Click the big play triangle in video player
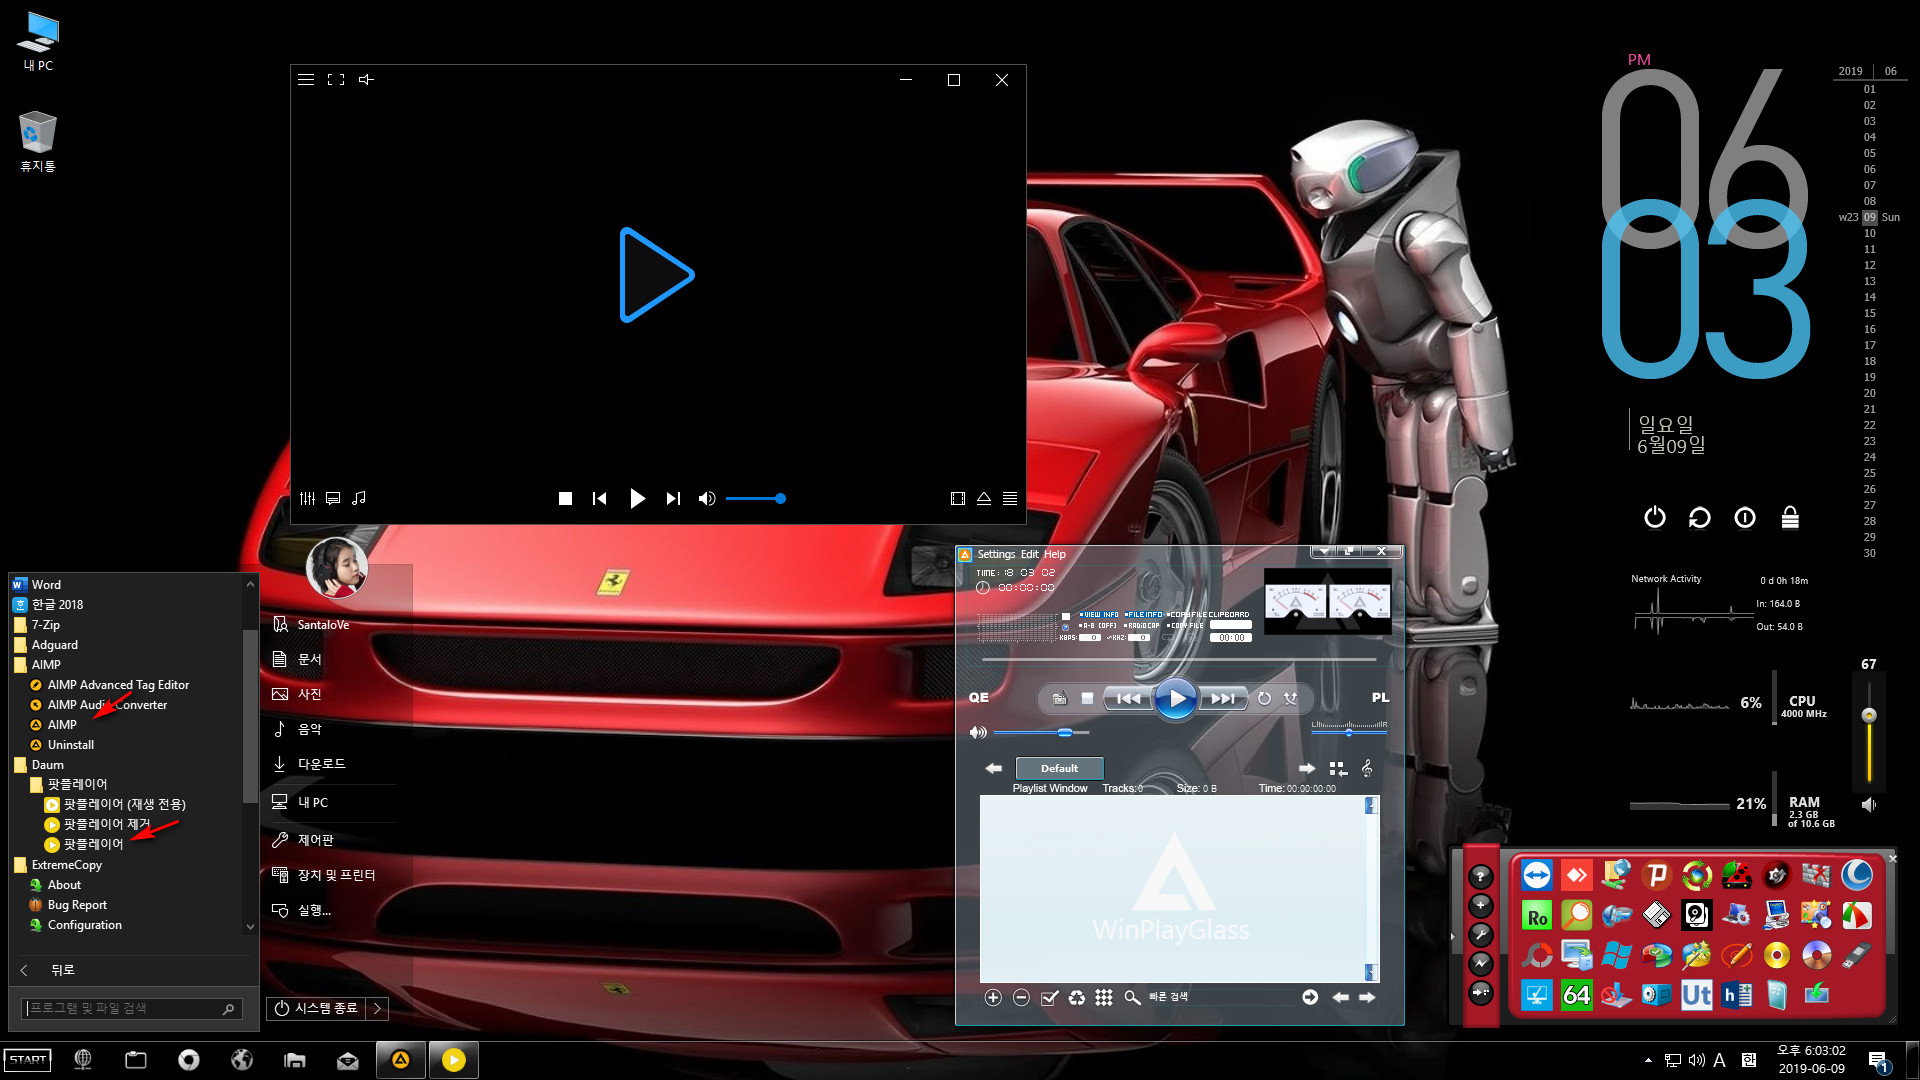 pos(656,275)
